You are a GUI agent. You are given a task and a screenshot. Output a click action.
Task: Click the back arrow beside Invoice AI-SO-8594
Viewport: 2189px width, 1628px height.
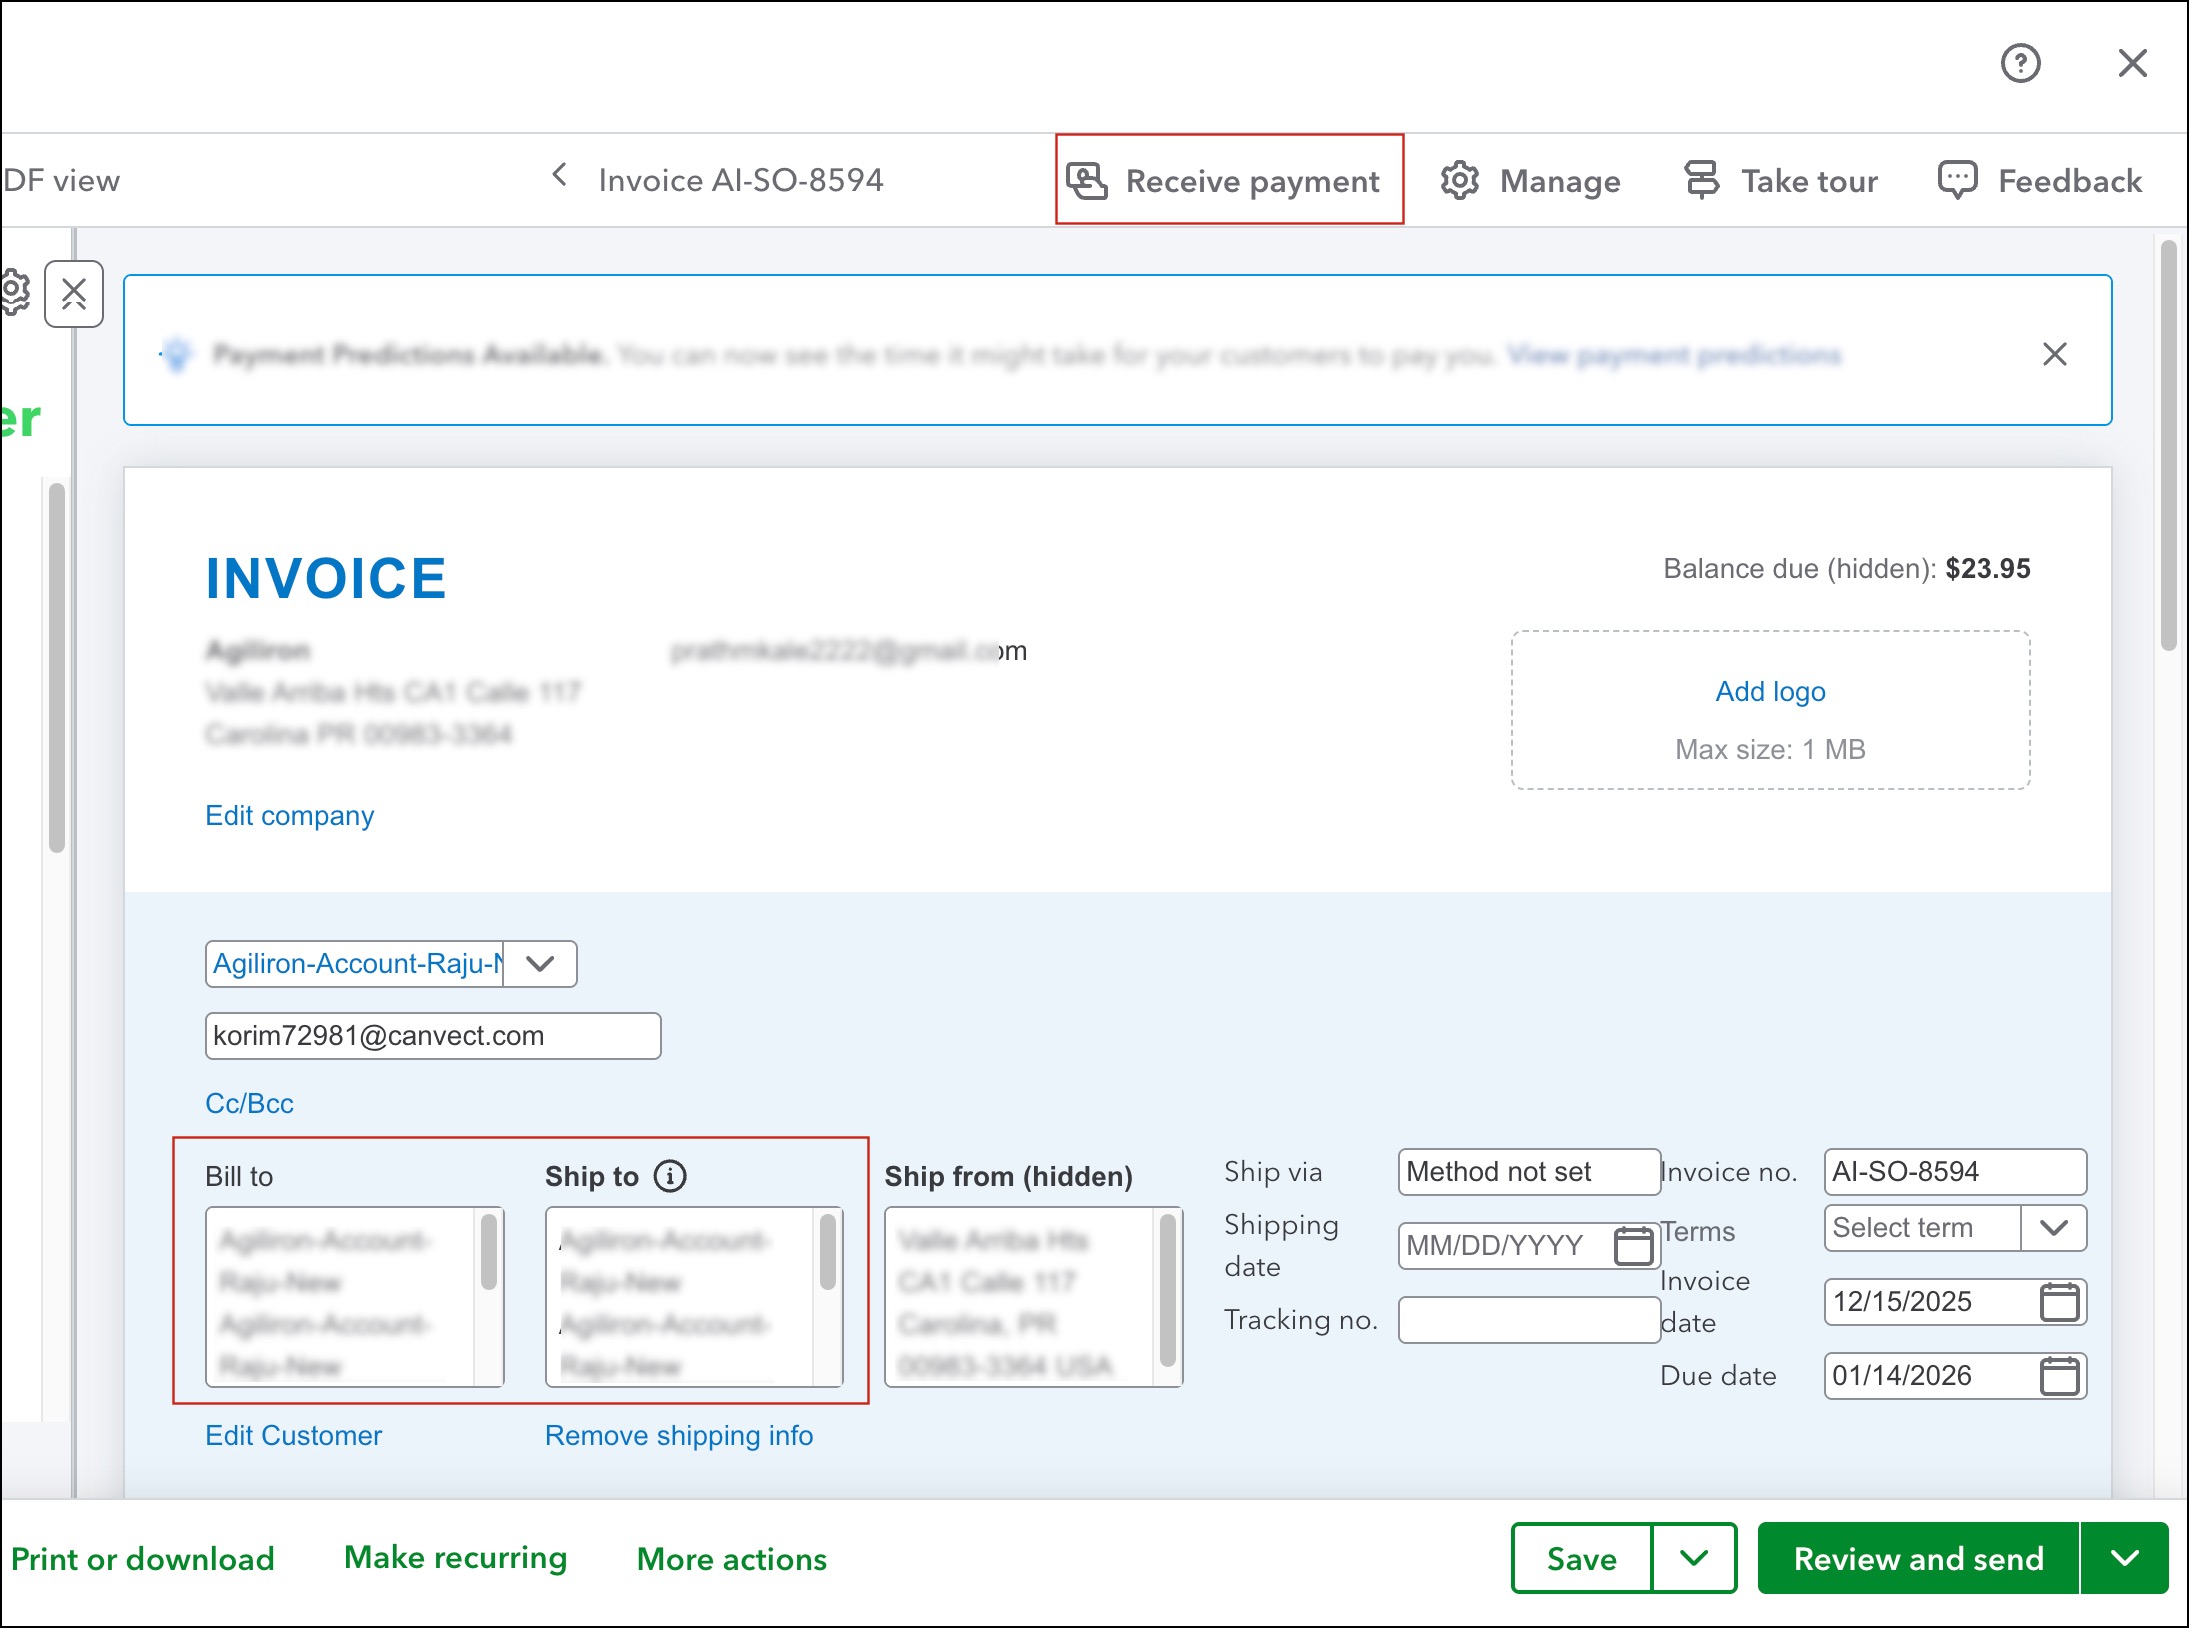click(x=560, y=176)
